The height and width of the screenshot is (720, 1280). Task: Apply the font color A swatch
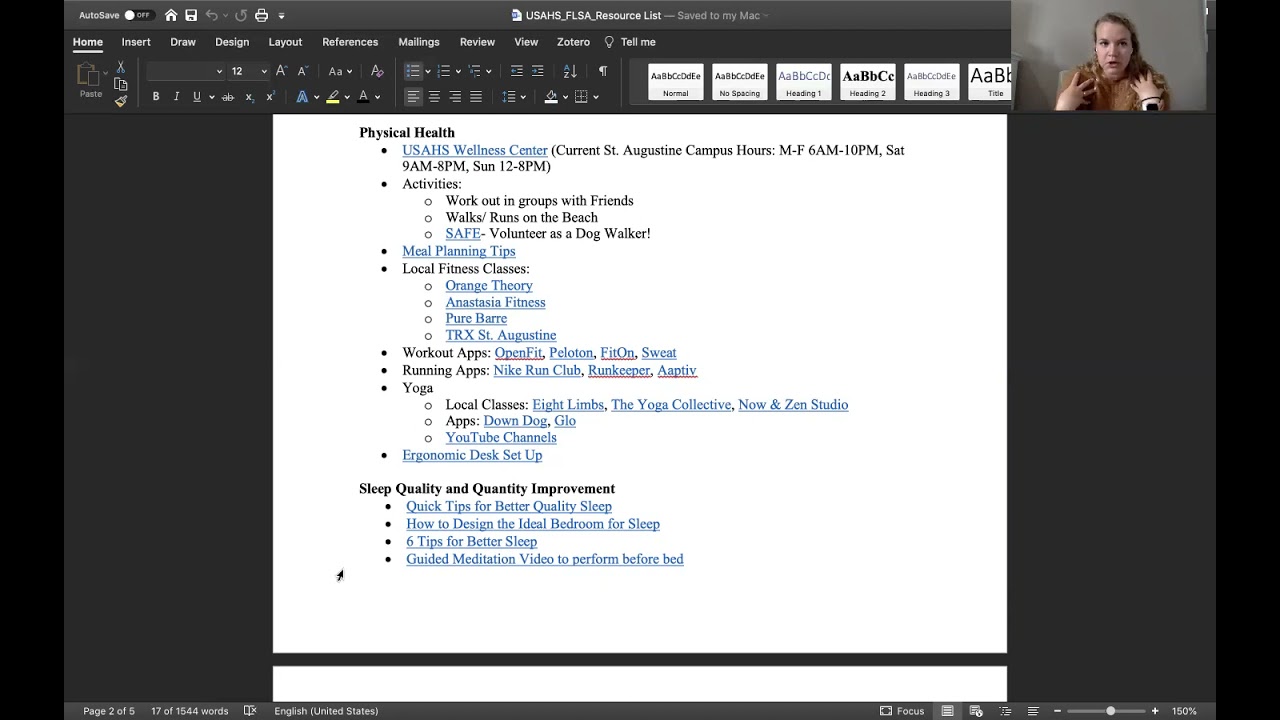pos(363,97)
